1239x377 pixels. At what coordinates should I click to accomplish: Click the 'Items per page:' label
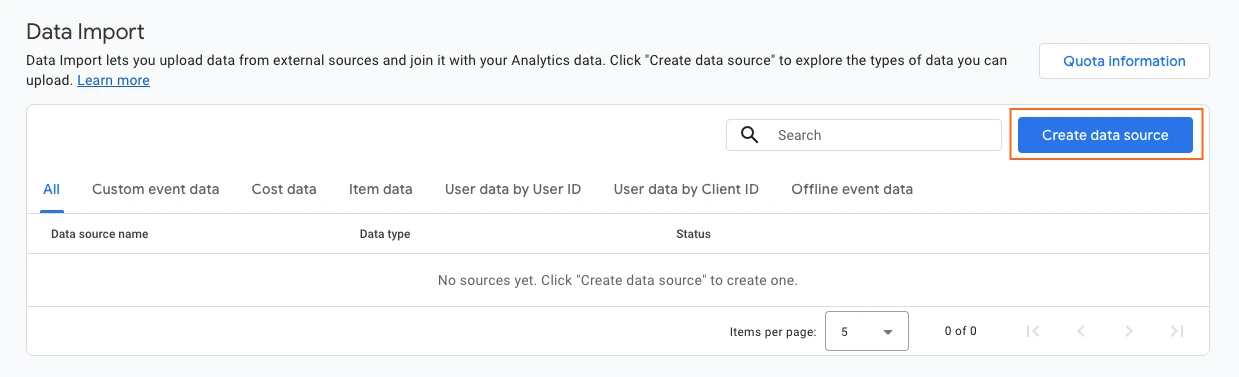pyautogui.click(x=773, y=331)
